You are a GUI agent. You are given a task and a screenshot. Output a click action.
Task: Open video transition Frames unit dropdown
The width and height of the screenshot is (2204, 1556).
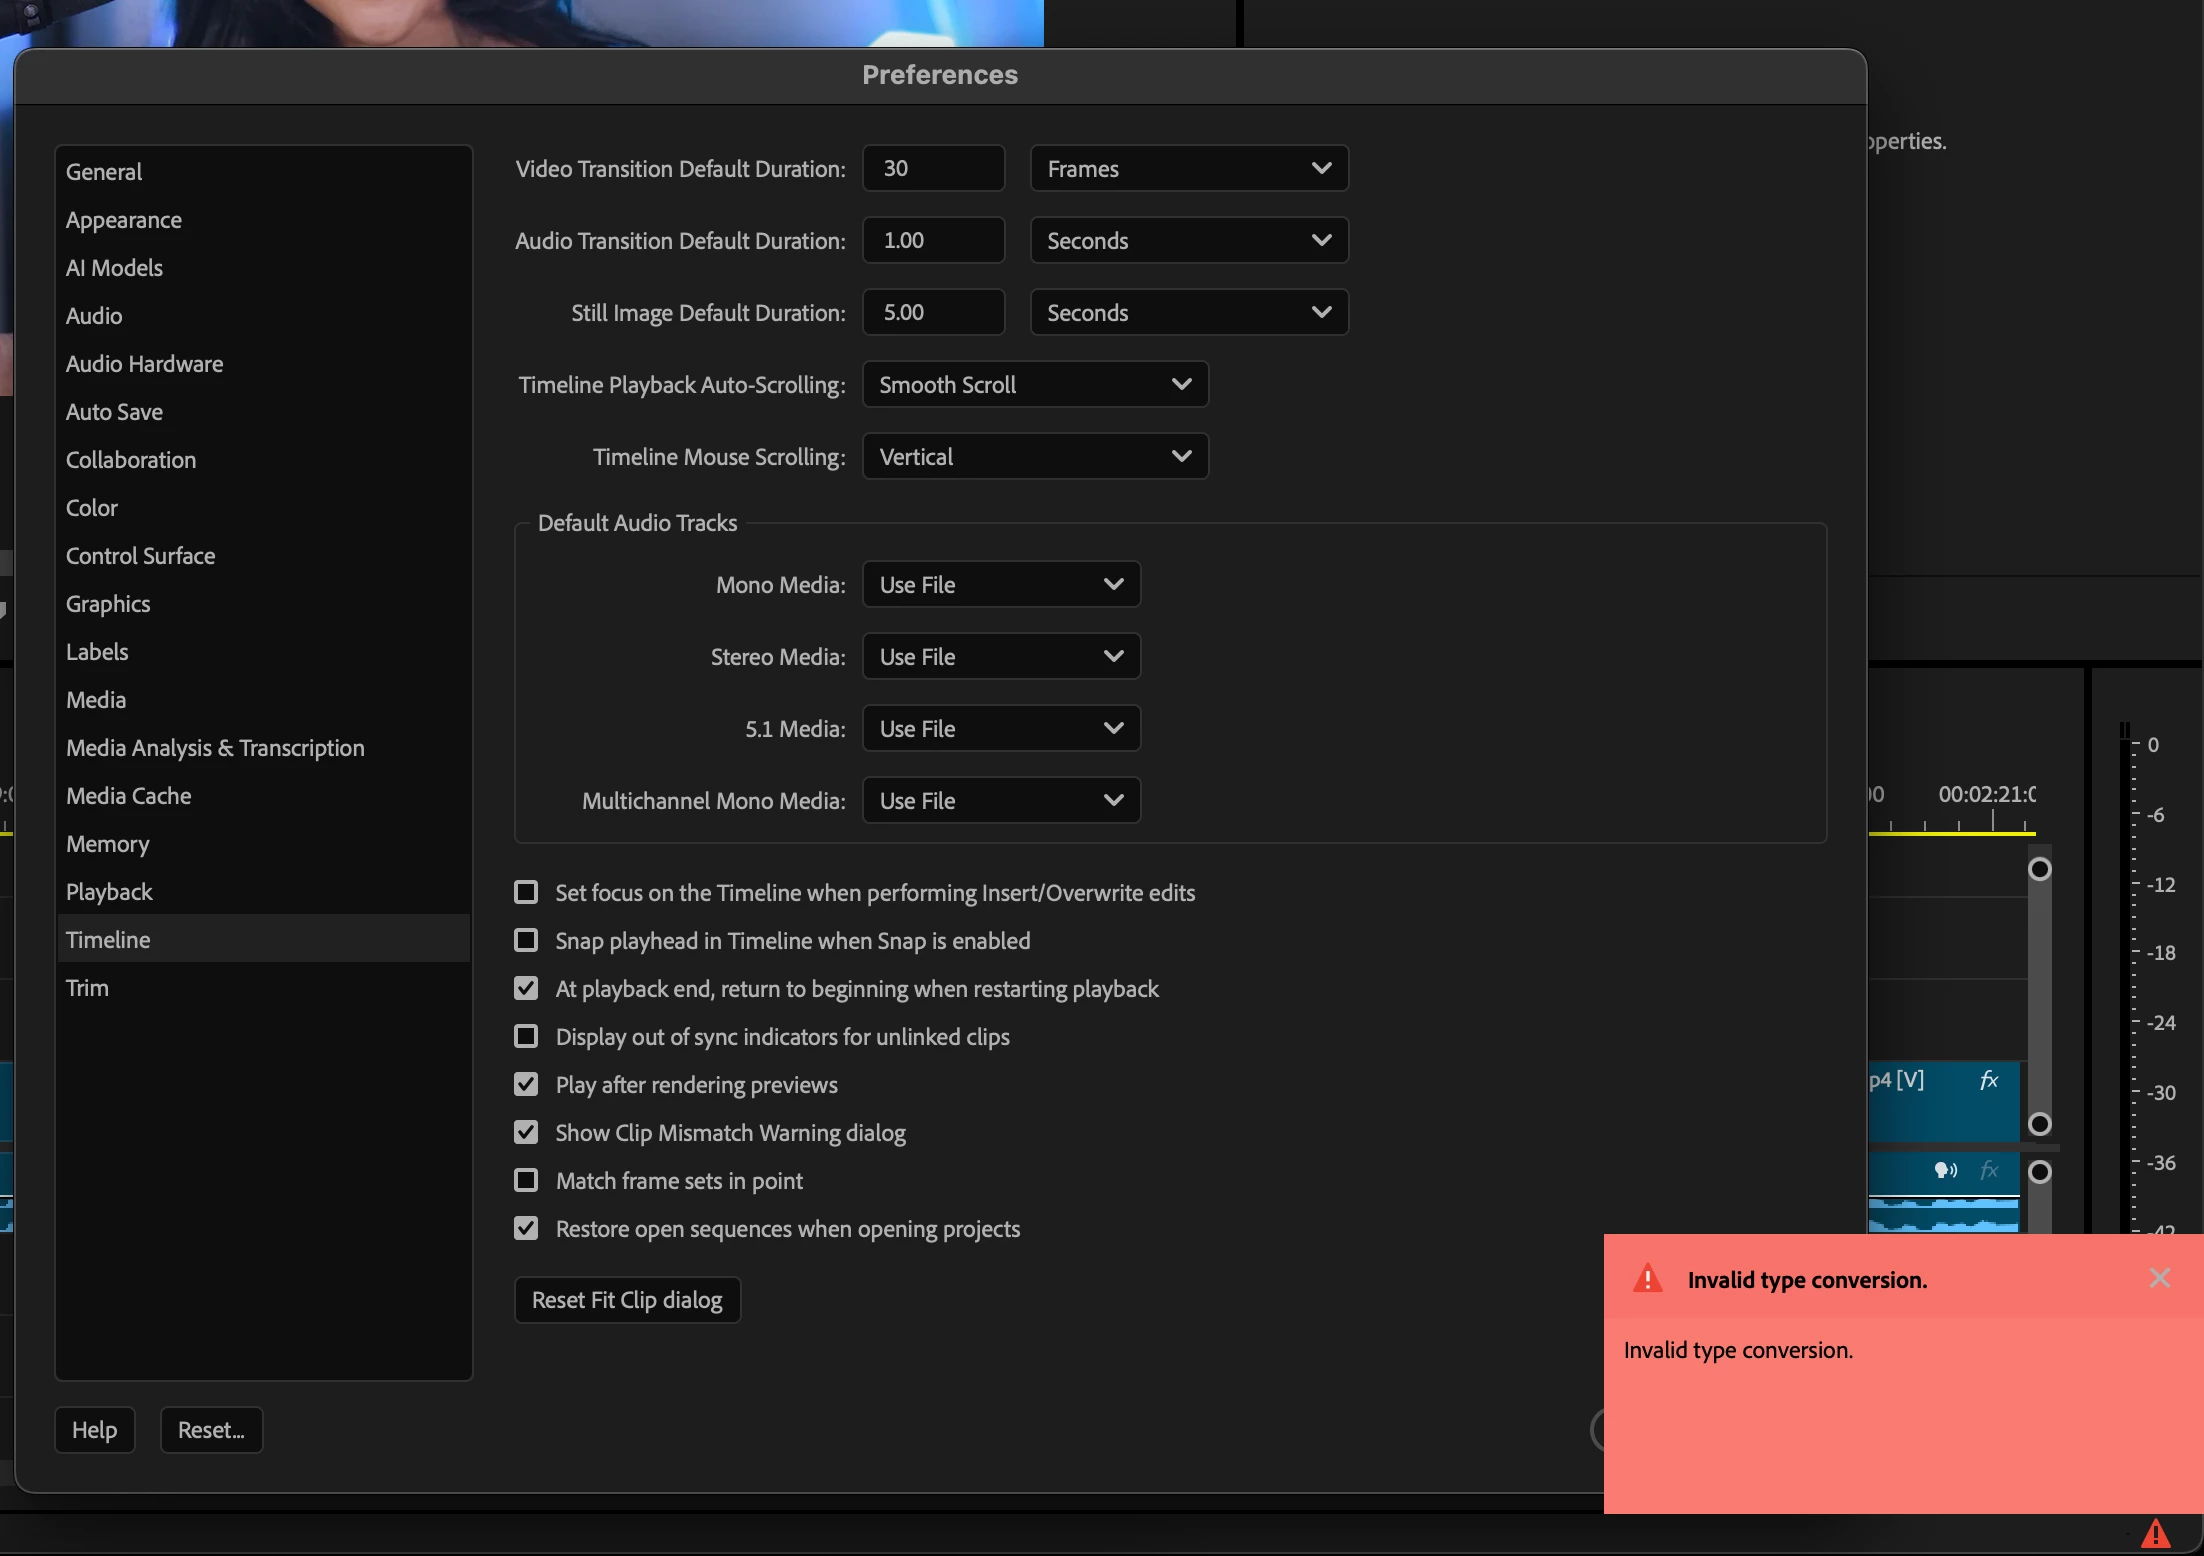point(1188,169)
